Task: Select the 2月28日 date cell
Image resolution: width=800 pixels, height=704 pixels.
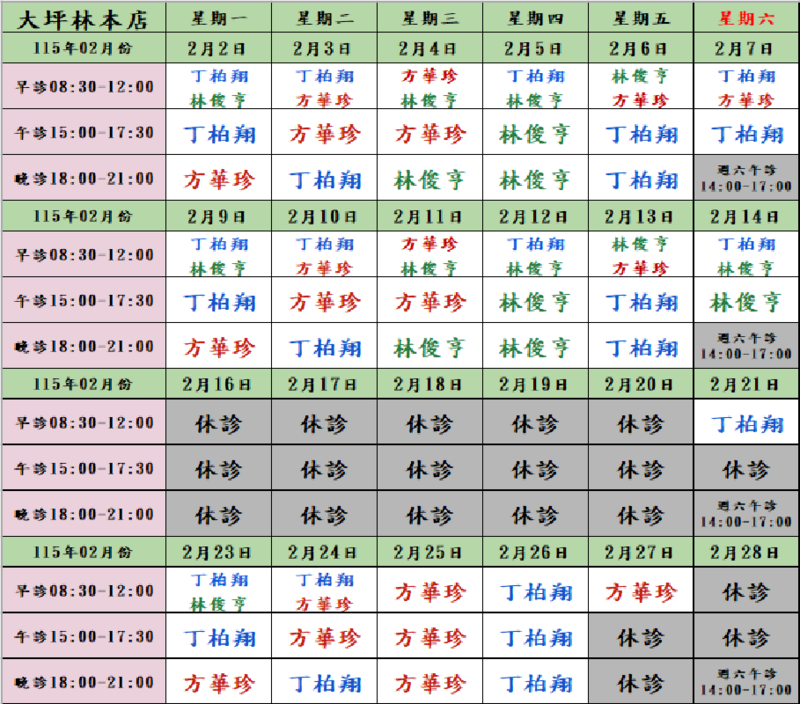Action: (x=745, y=552)
